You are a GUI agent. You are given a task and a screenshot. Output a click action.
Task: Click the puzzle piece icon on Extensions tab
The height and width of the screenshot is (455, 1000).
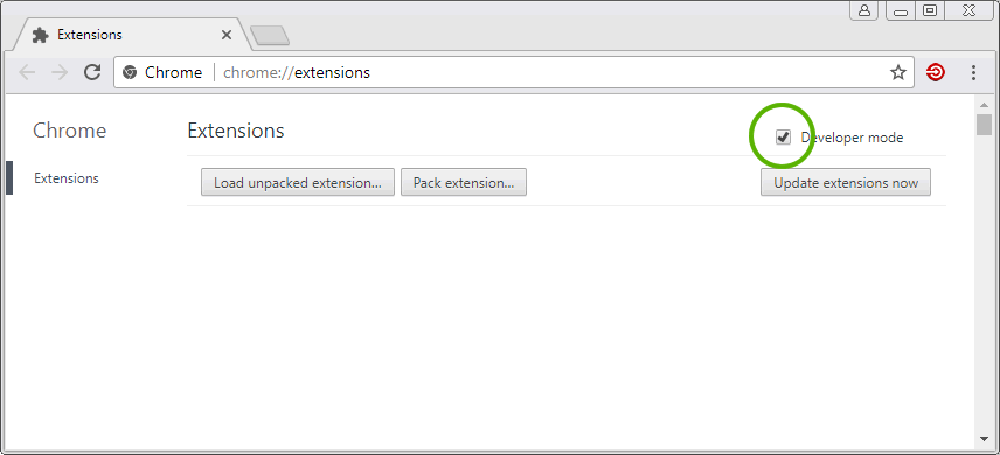pyautogui.click(x=41, y=35)
